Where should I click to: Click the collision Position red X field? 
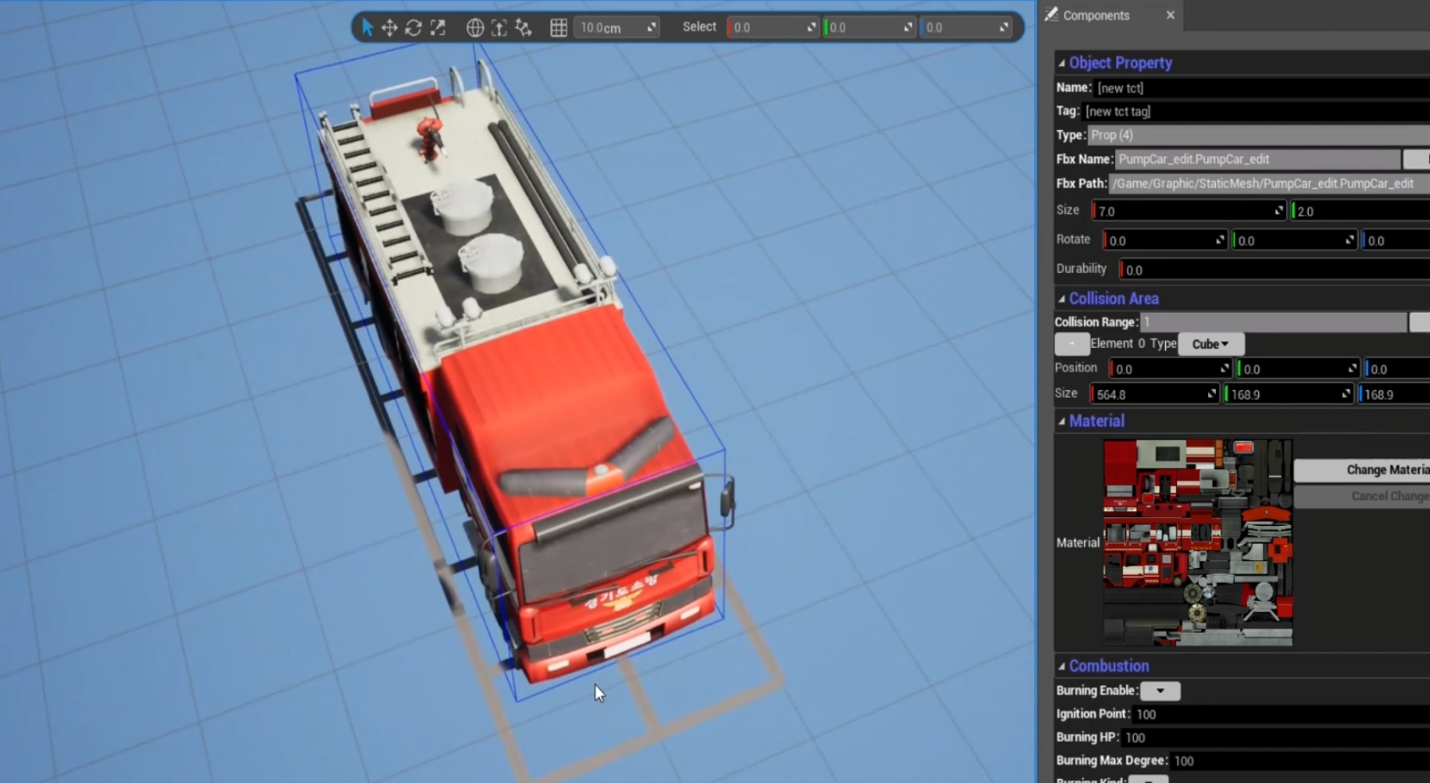click(1170, 369)
